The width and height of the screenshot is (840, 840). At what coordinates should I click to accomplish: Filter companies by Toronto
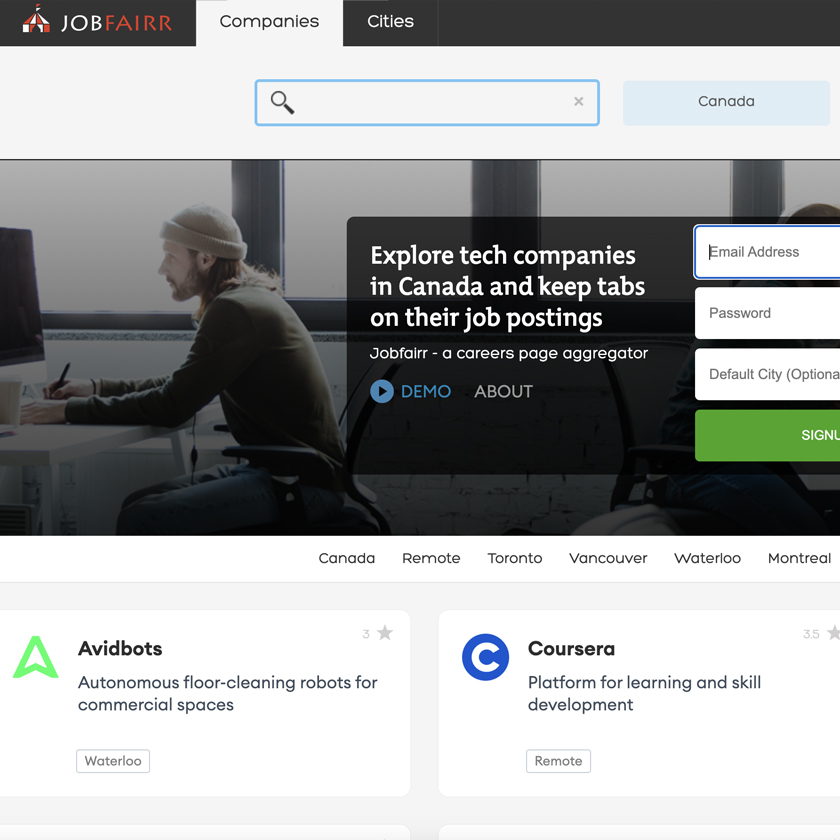514,558
